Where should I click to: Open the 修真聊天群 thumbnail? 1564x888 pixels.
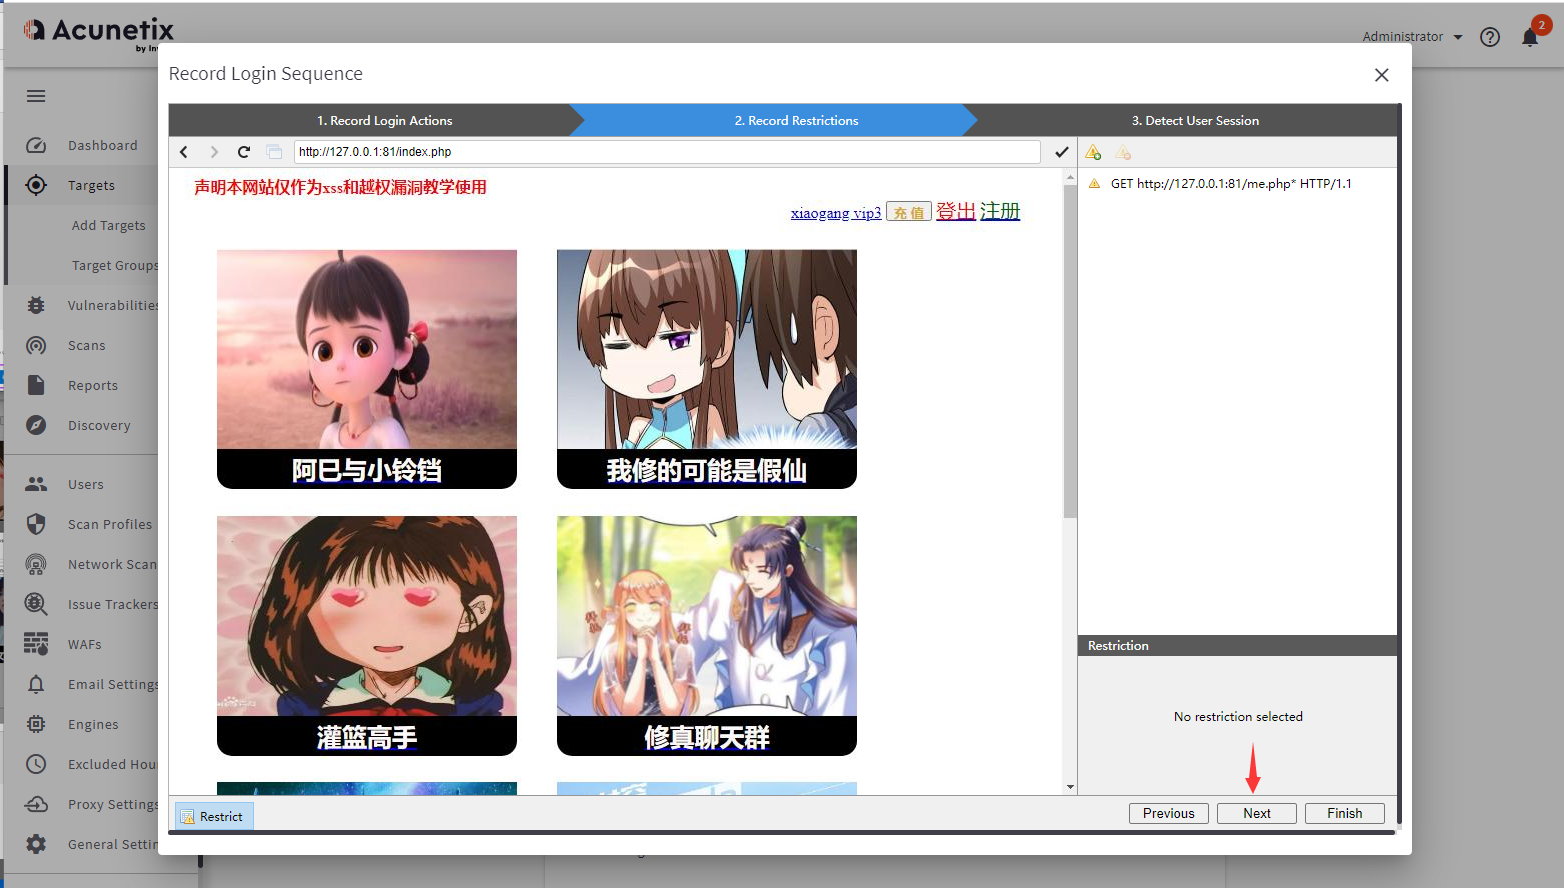point(707,636)
